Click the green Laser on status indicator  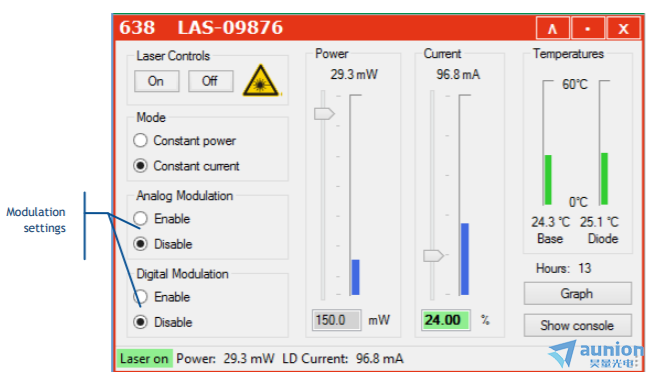coord(144,359)
